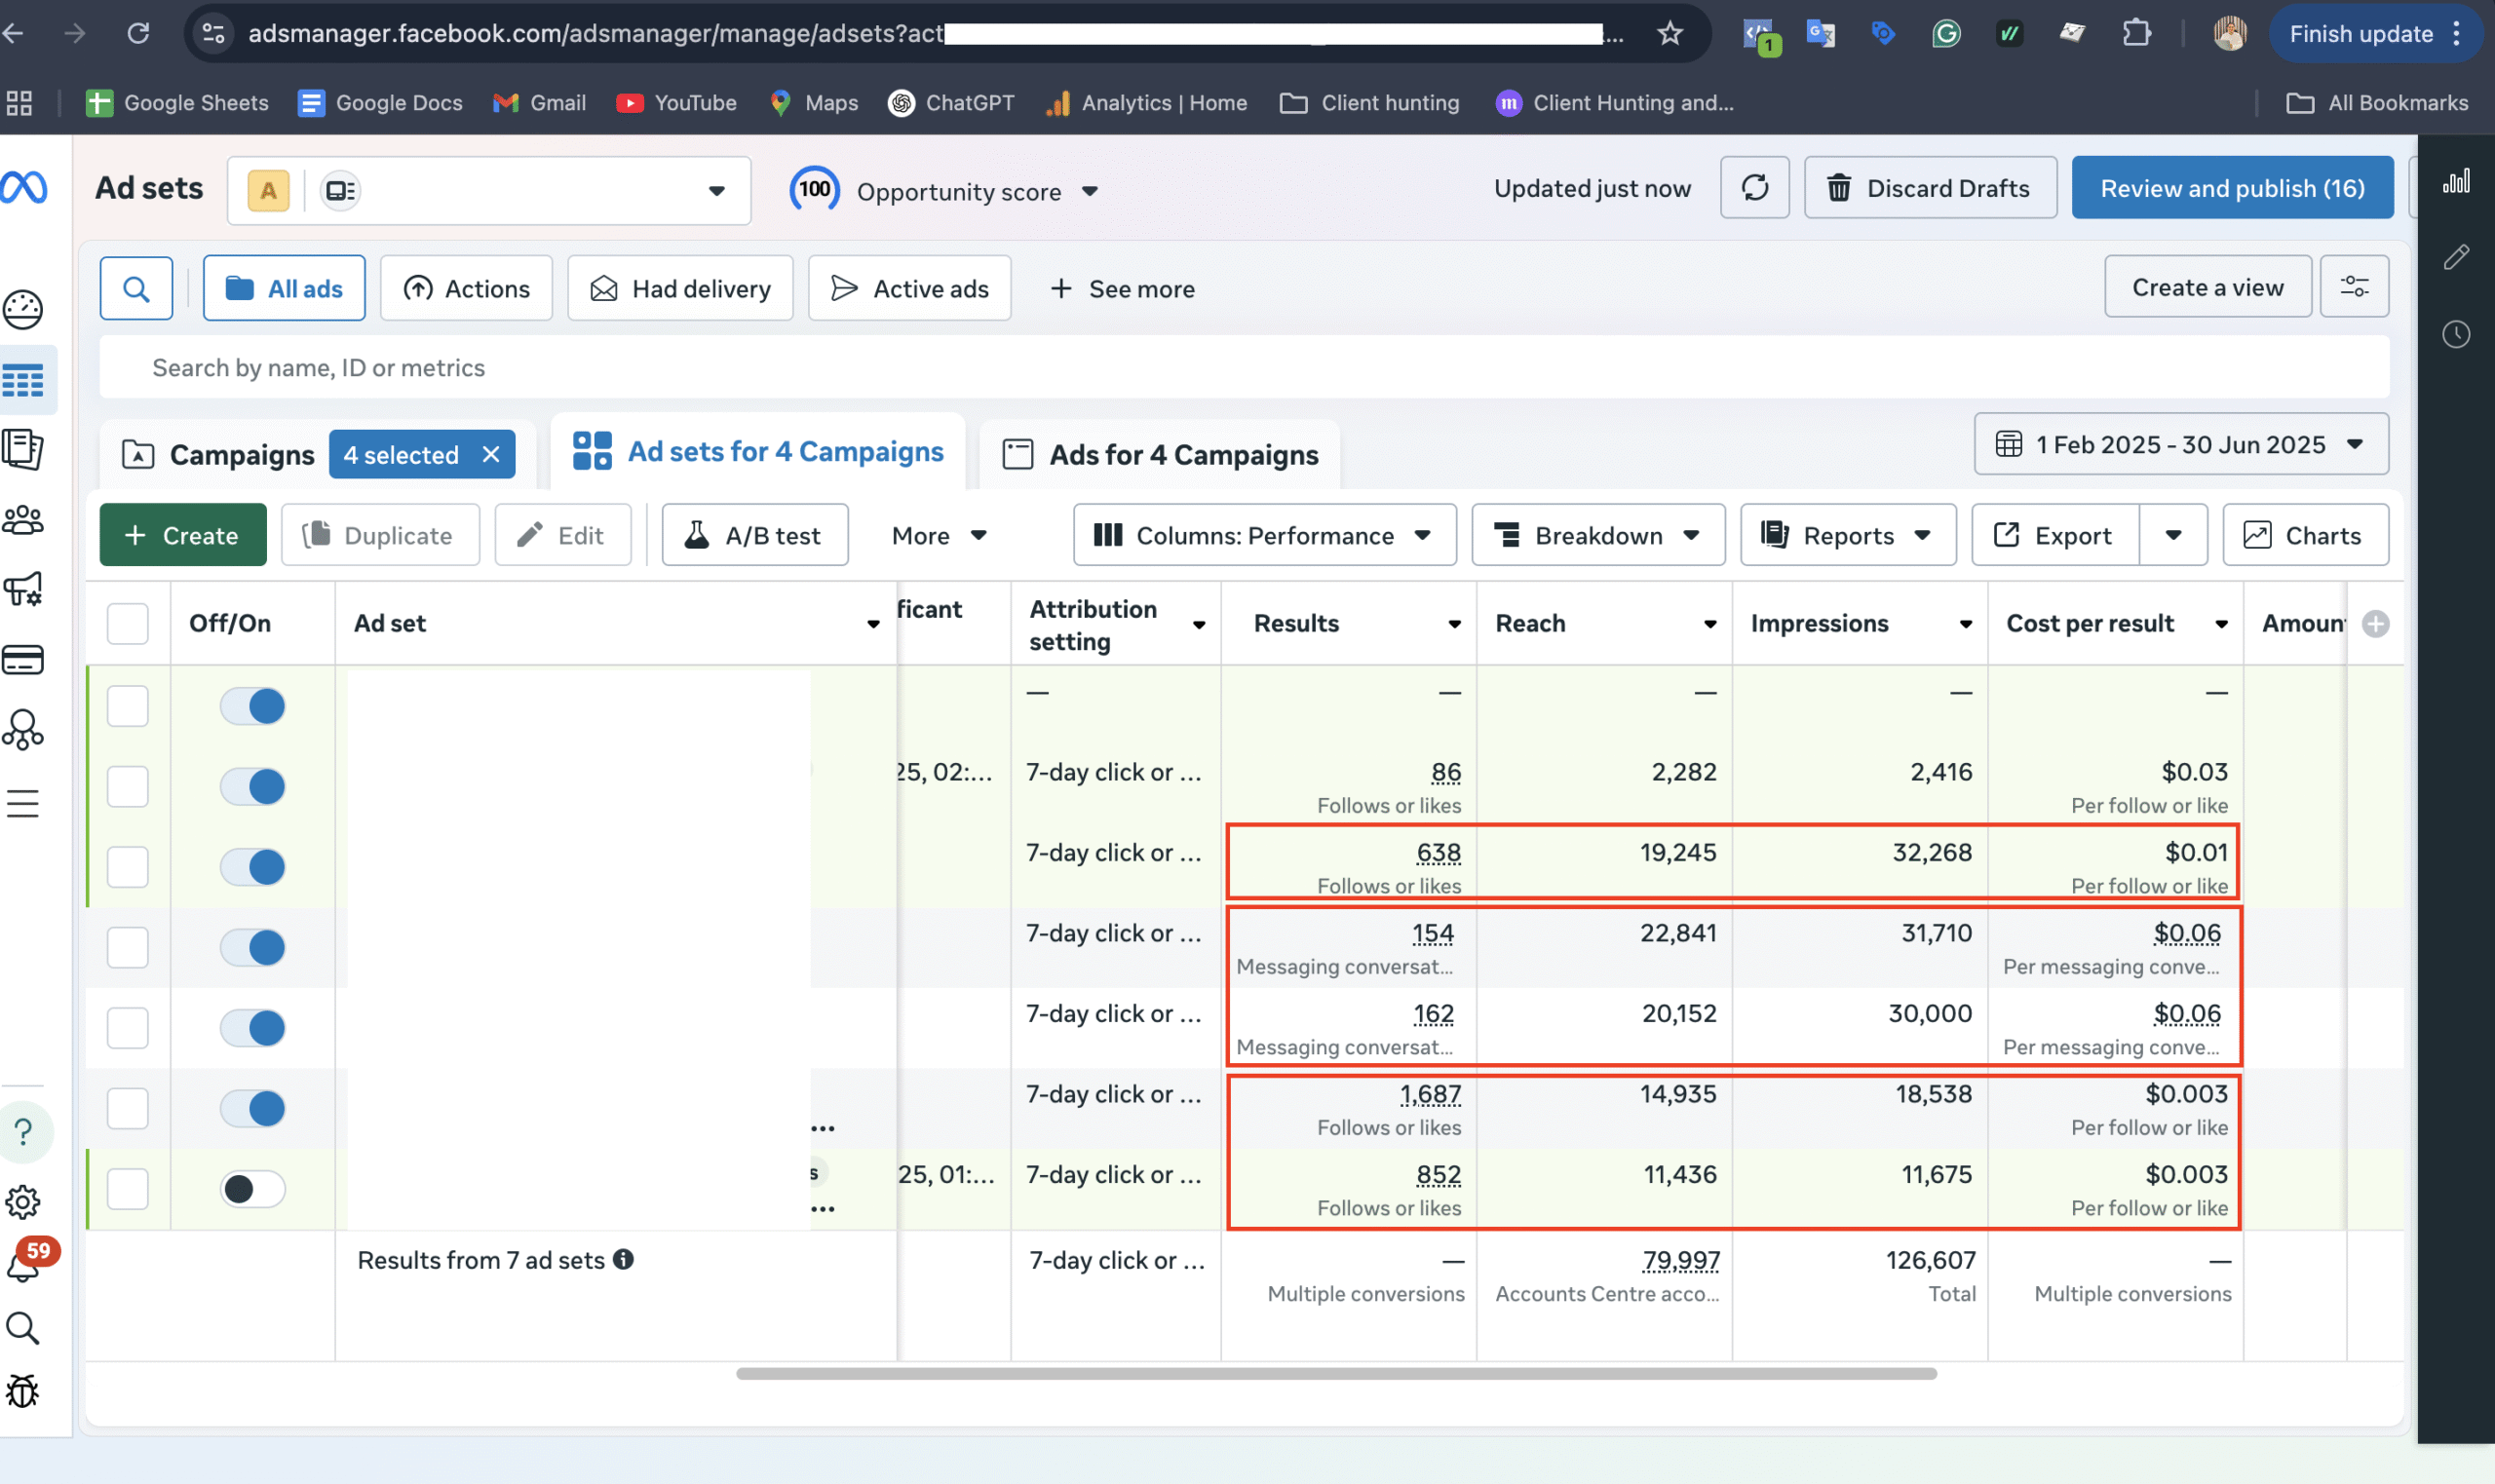Open the billing card icon in sidebar
This screenshot has width=2495, height=1484.
point(24,660)
